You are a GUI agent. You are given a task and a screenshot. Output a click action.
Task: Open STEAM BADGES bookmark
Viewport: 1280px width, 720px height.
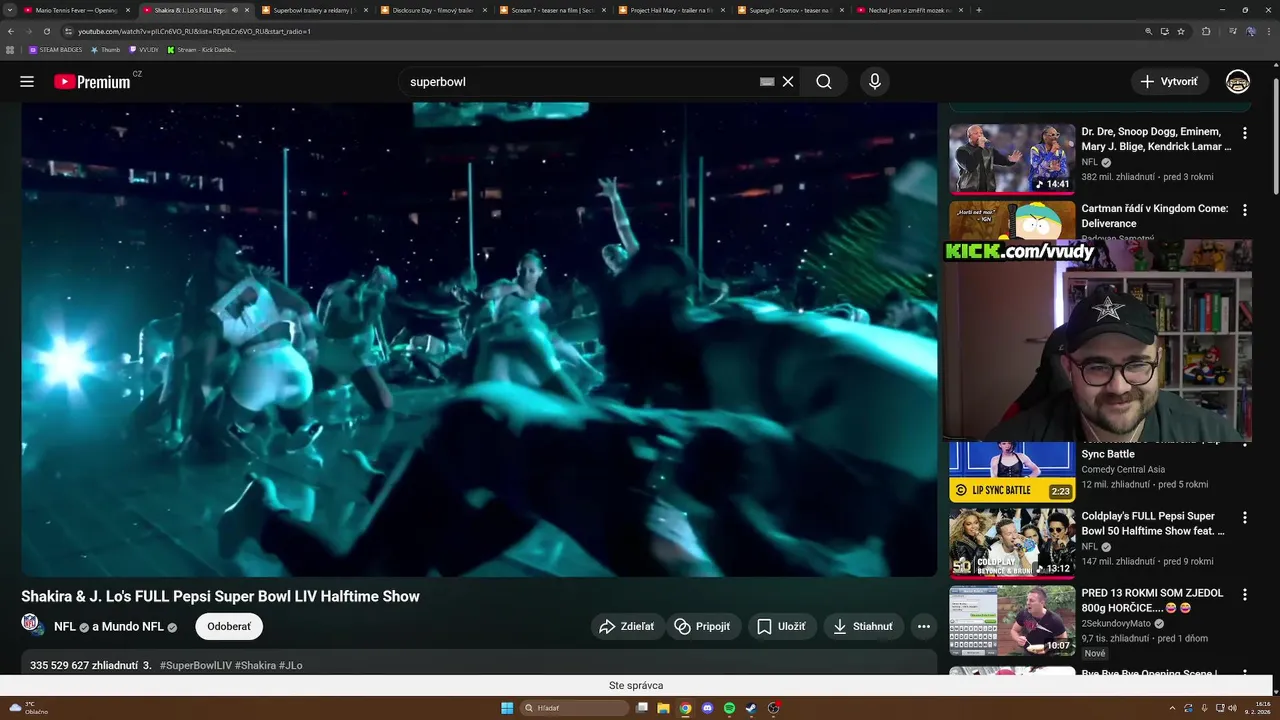56,49
